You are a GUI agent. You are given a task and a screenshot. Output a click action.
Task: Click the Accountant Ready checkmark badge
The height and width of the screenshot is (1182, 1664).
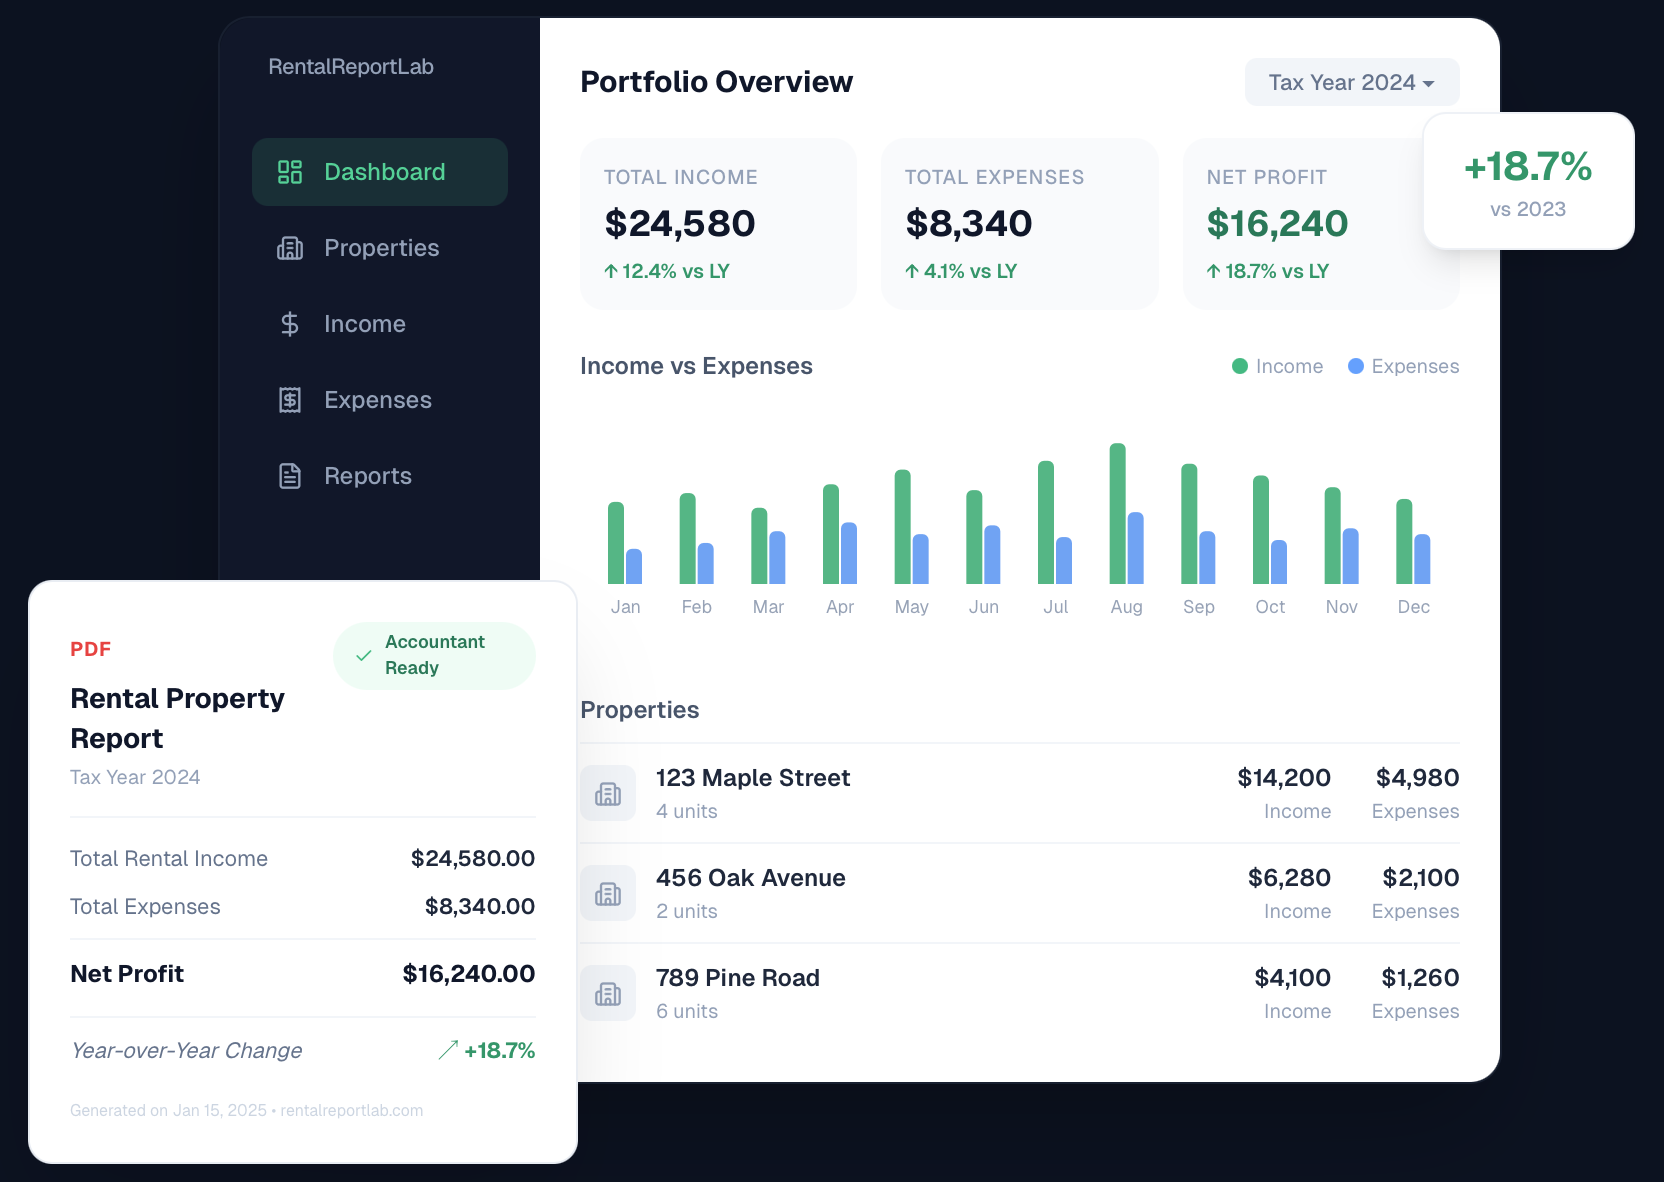434,655
